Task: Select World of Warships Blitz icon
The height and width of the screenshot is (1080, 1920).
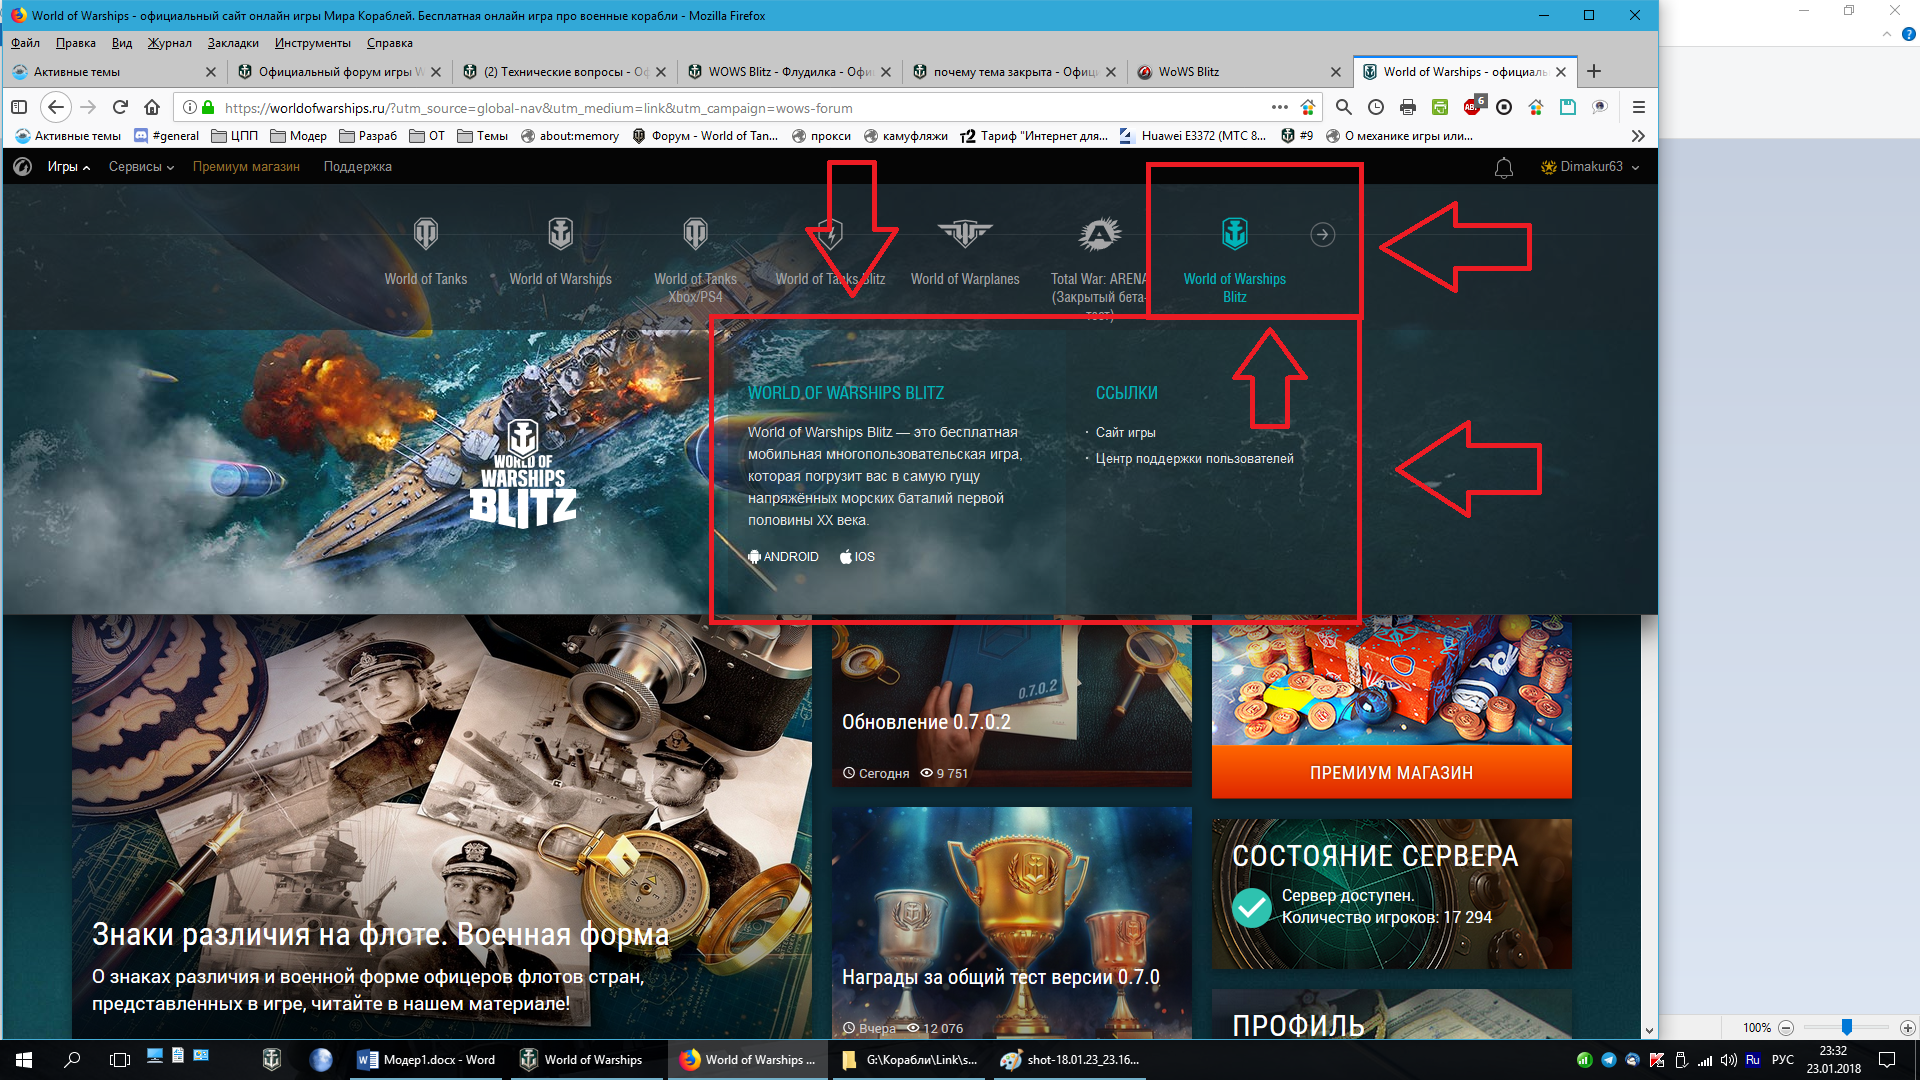Action: click(x=1235, y=234)
